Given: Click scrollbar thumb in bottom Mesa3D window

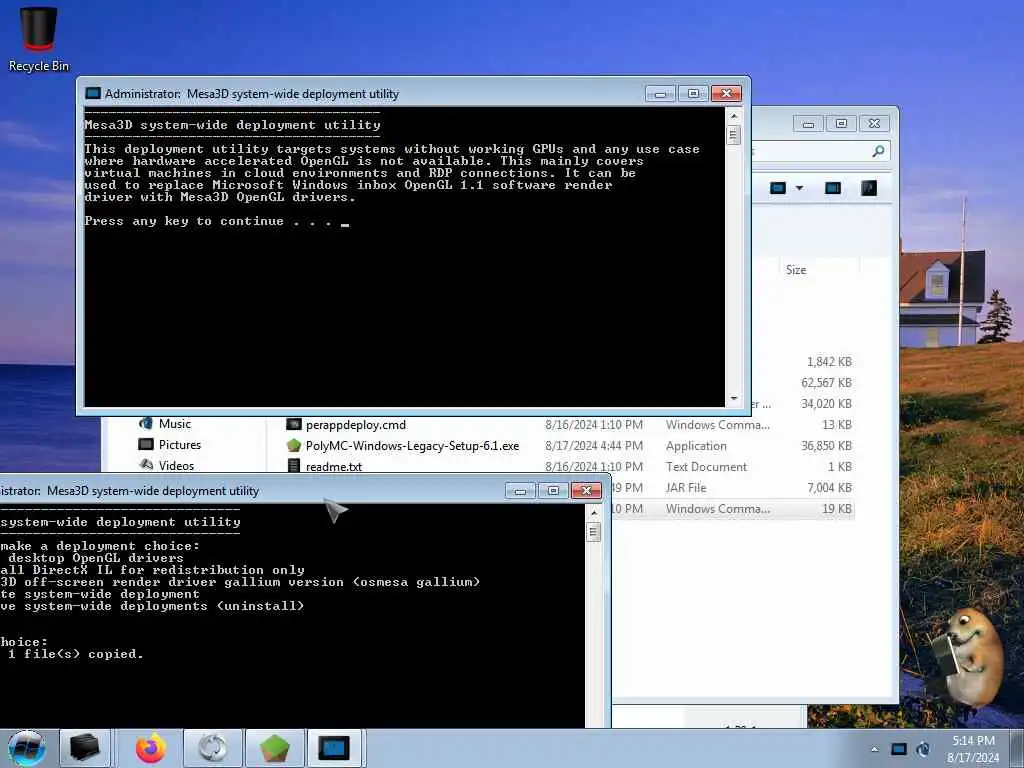Looking at the screenshot, I should [x=594, y=532].
